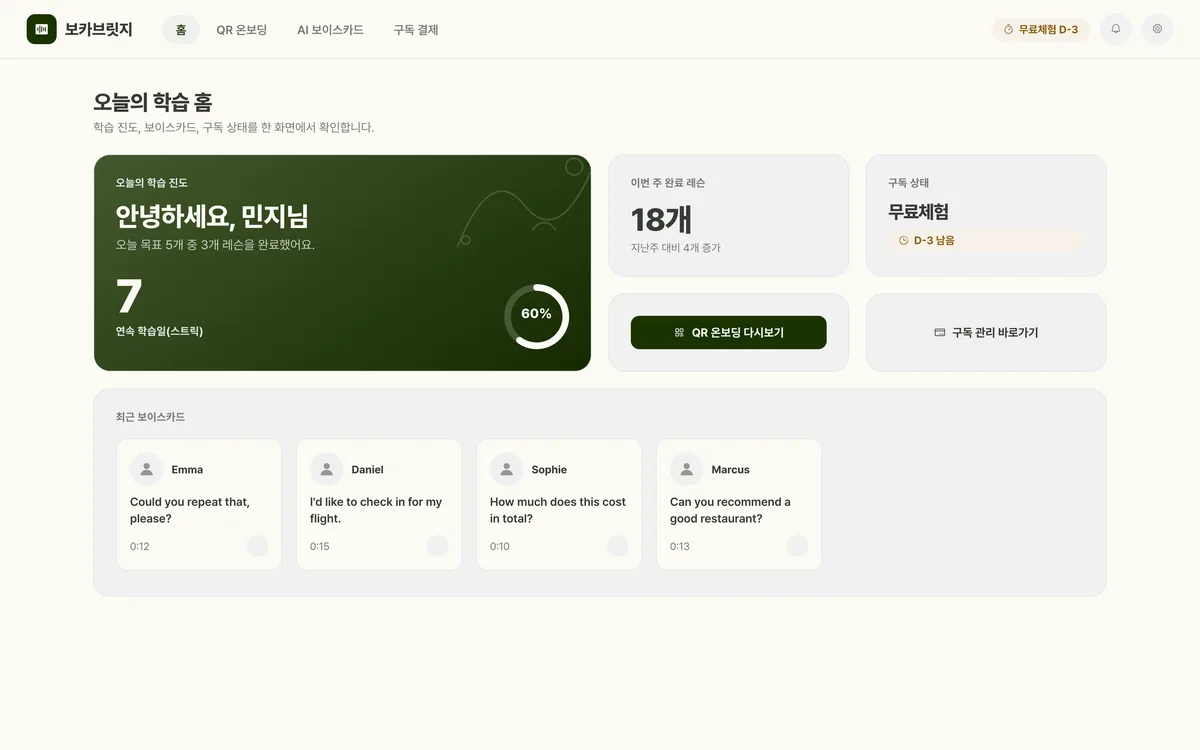Image resolution: width=1200 pixels, height=750 pixels.
Task: Open the QR 온보딩 tab
Action: point(242,30)
